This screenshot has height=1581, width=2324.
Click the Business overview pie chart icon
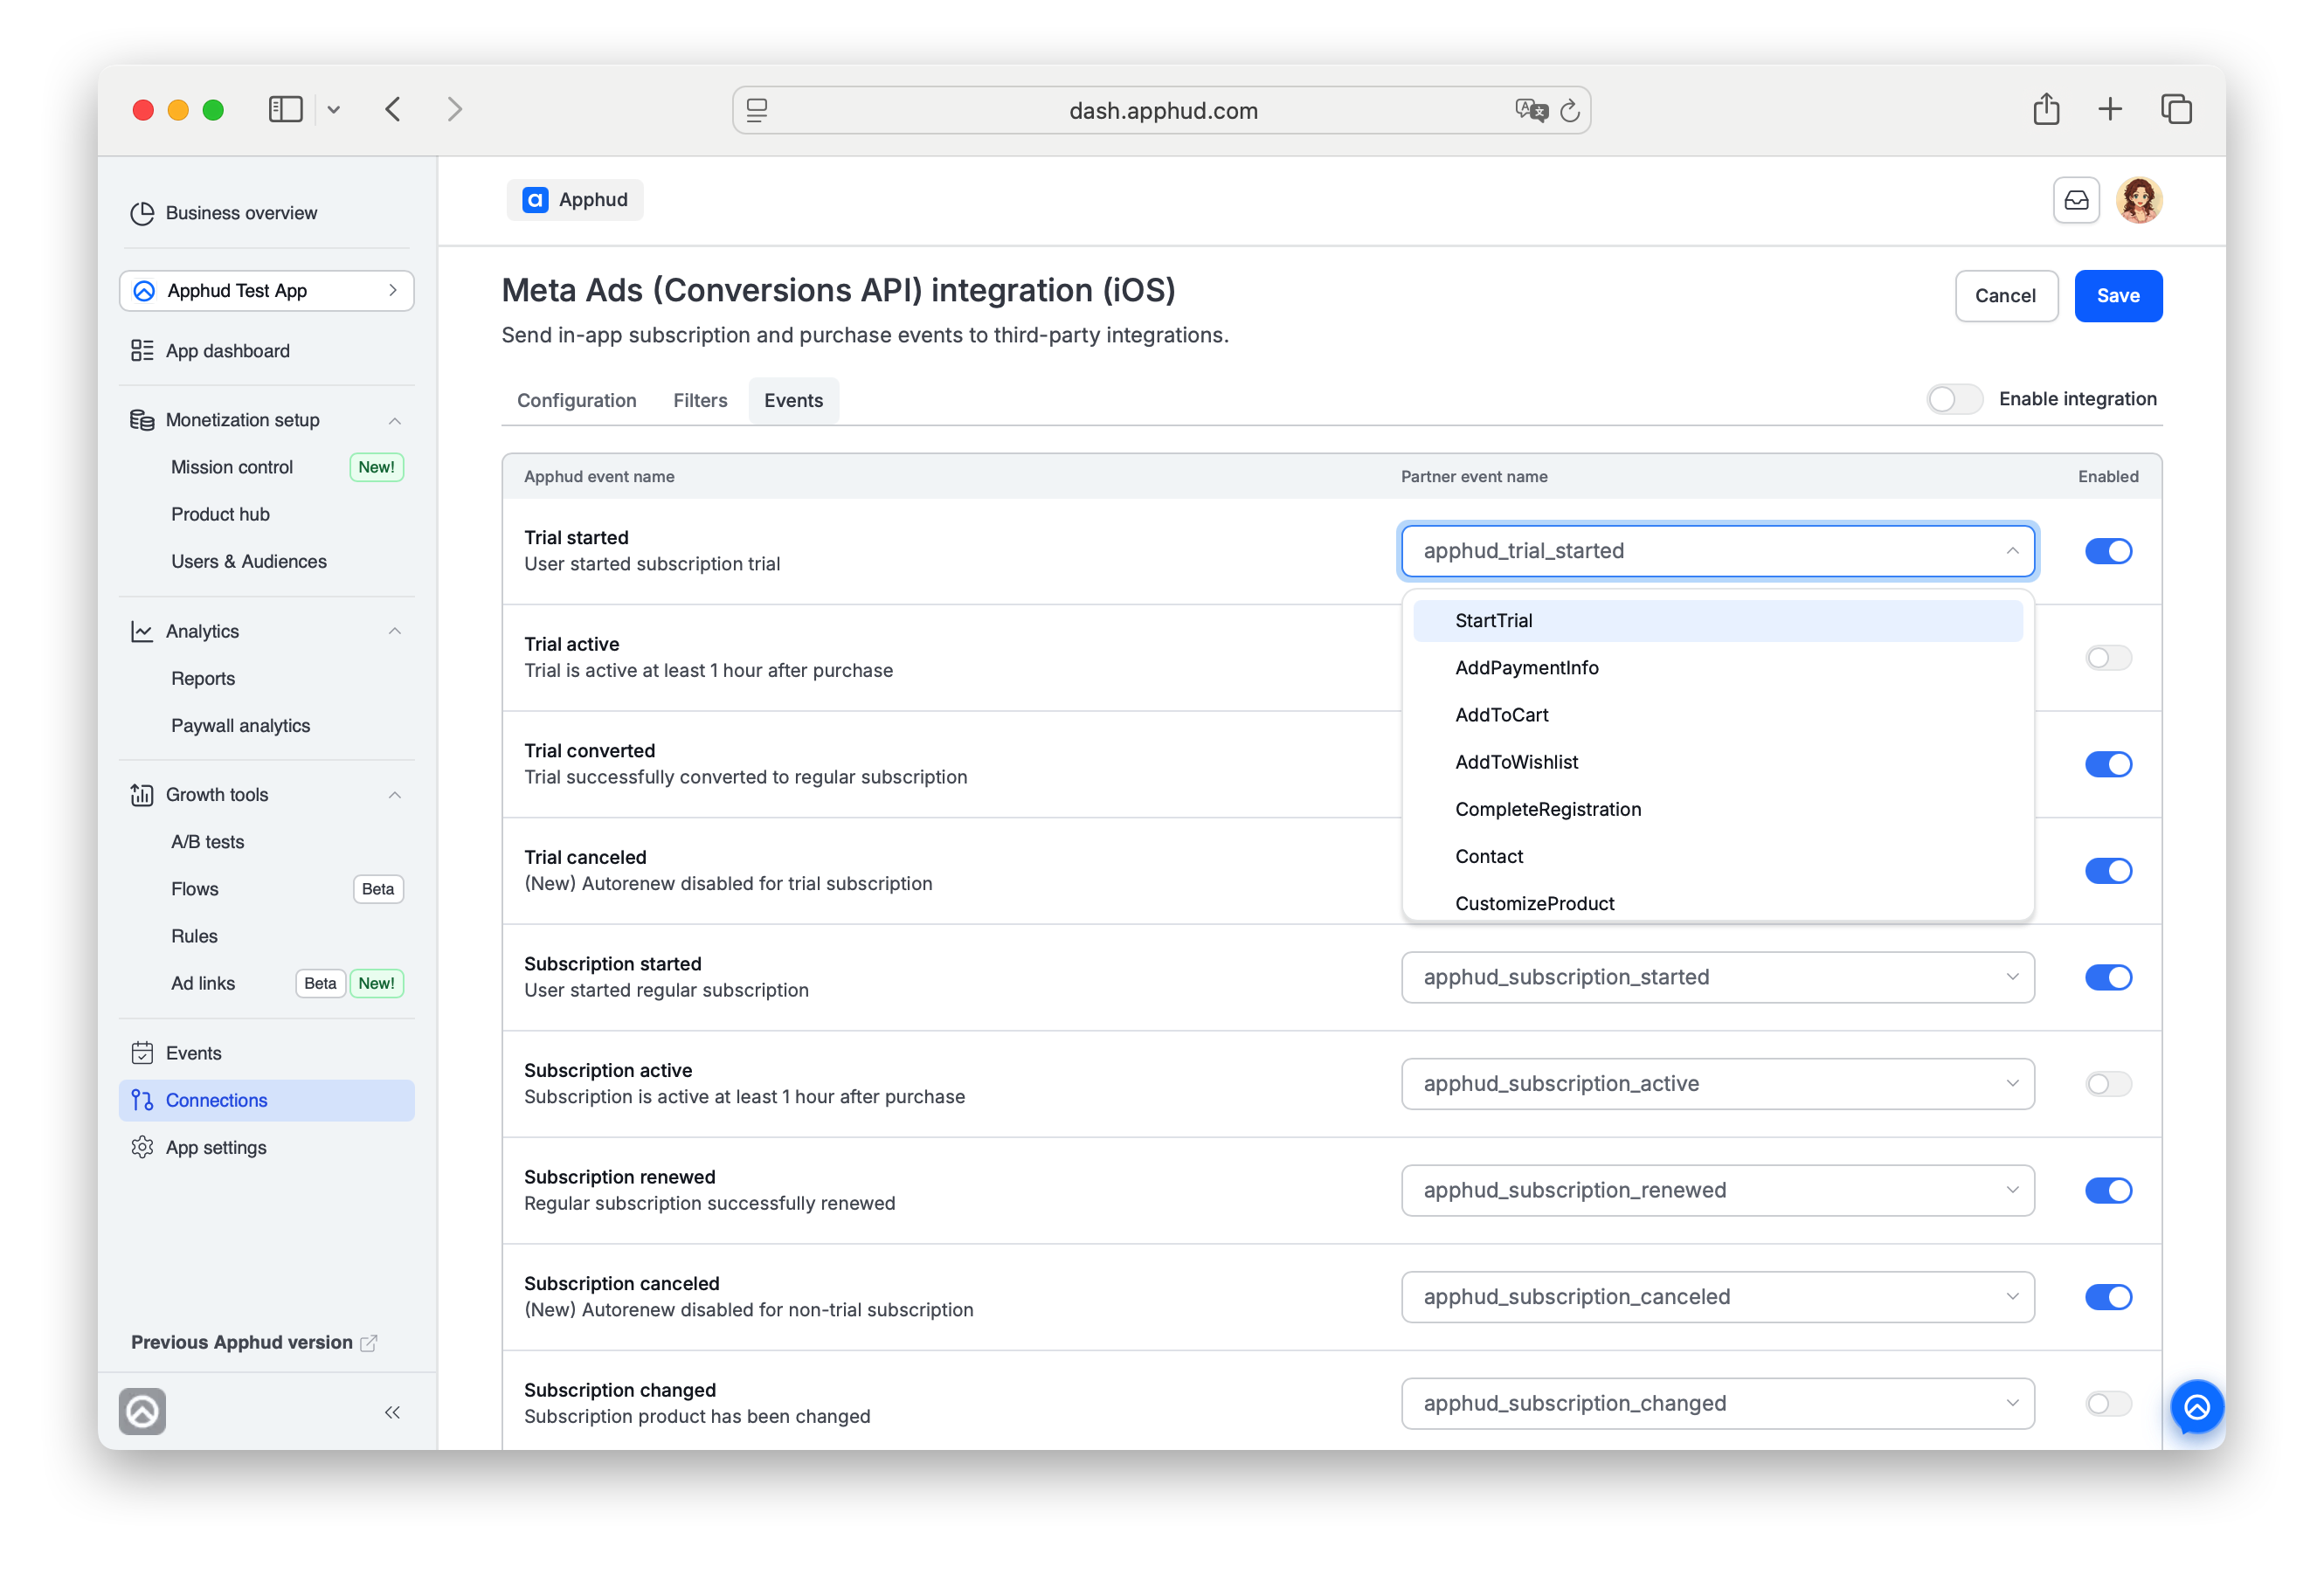tap(142, 213)
